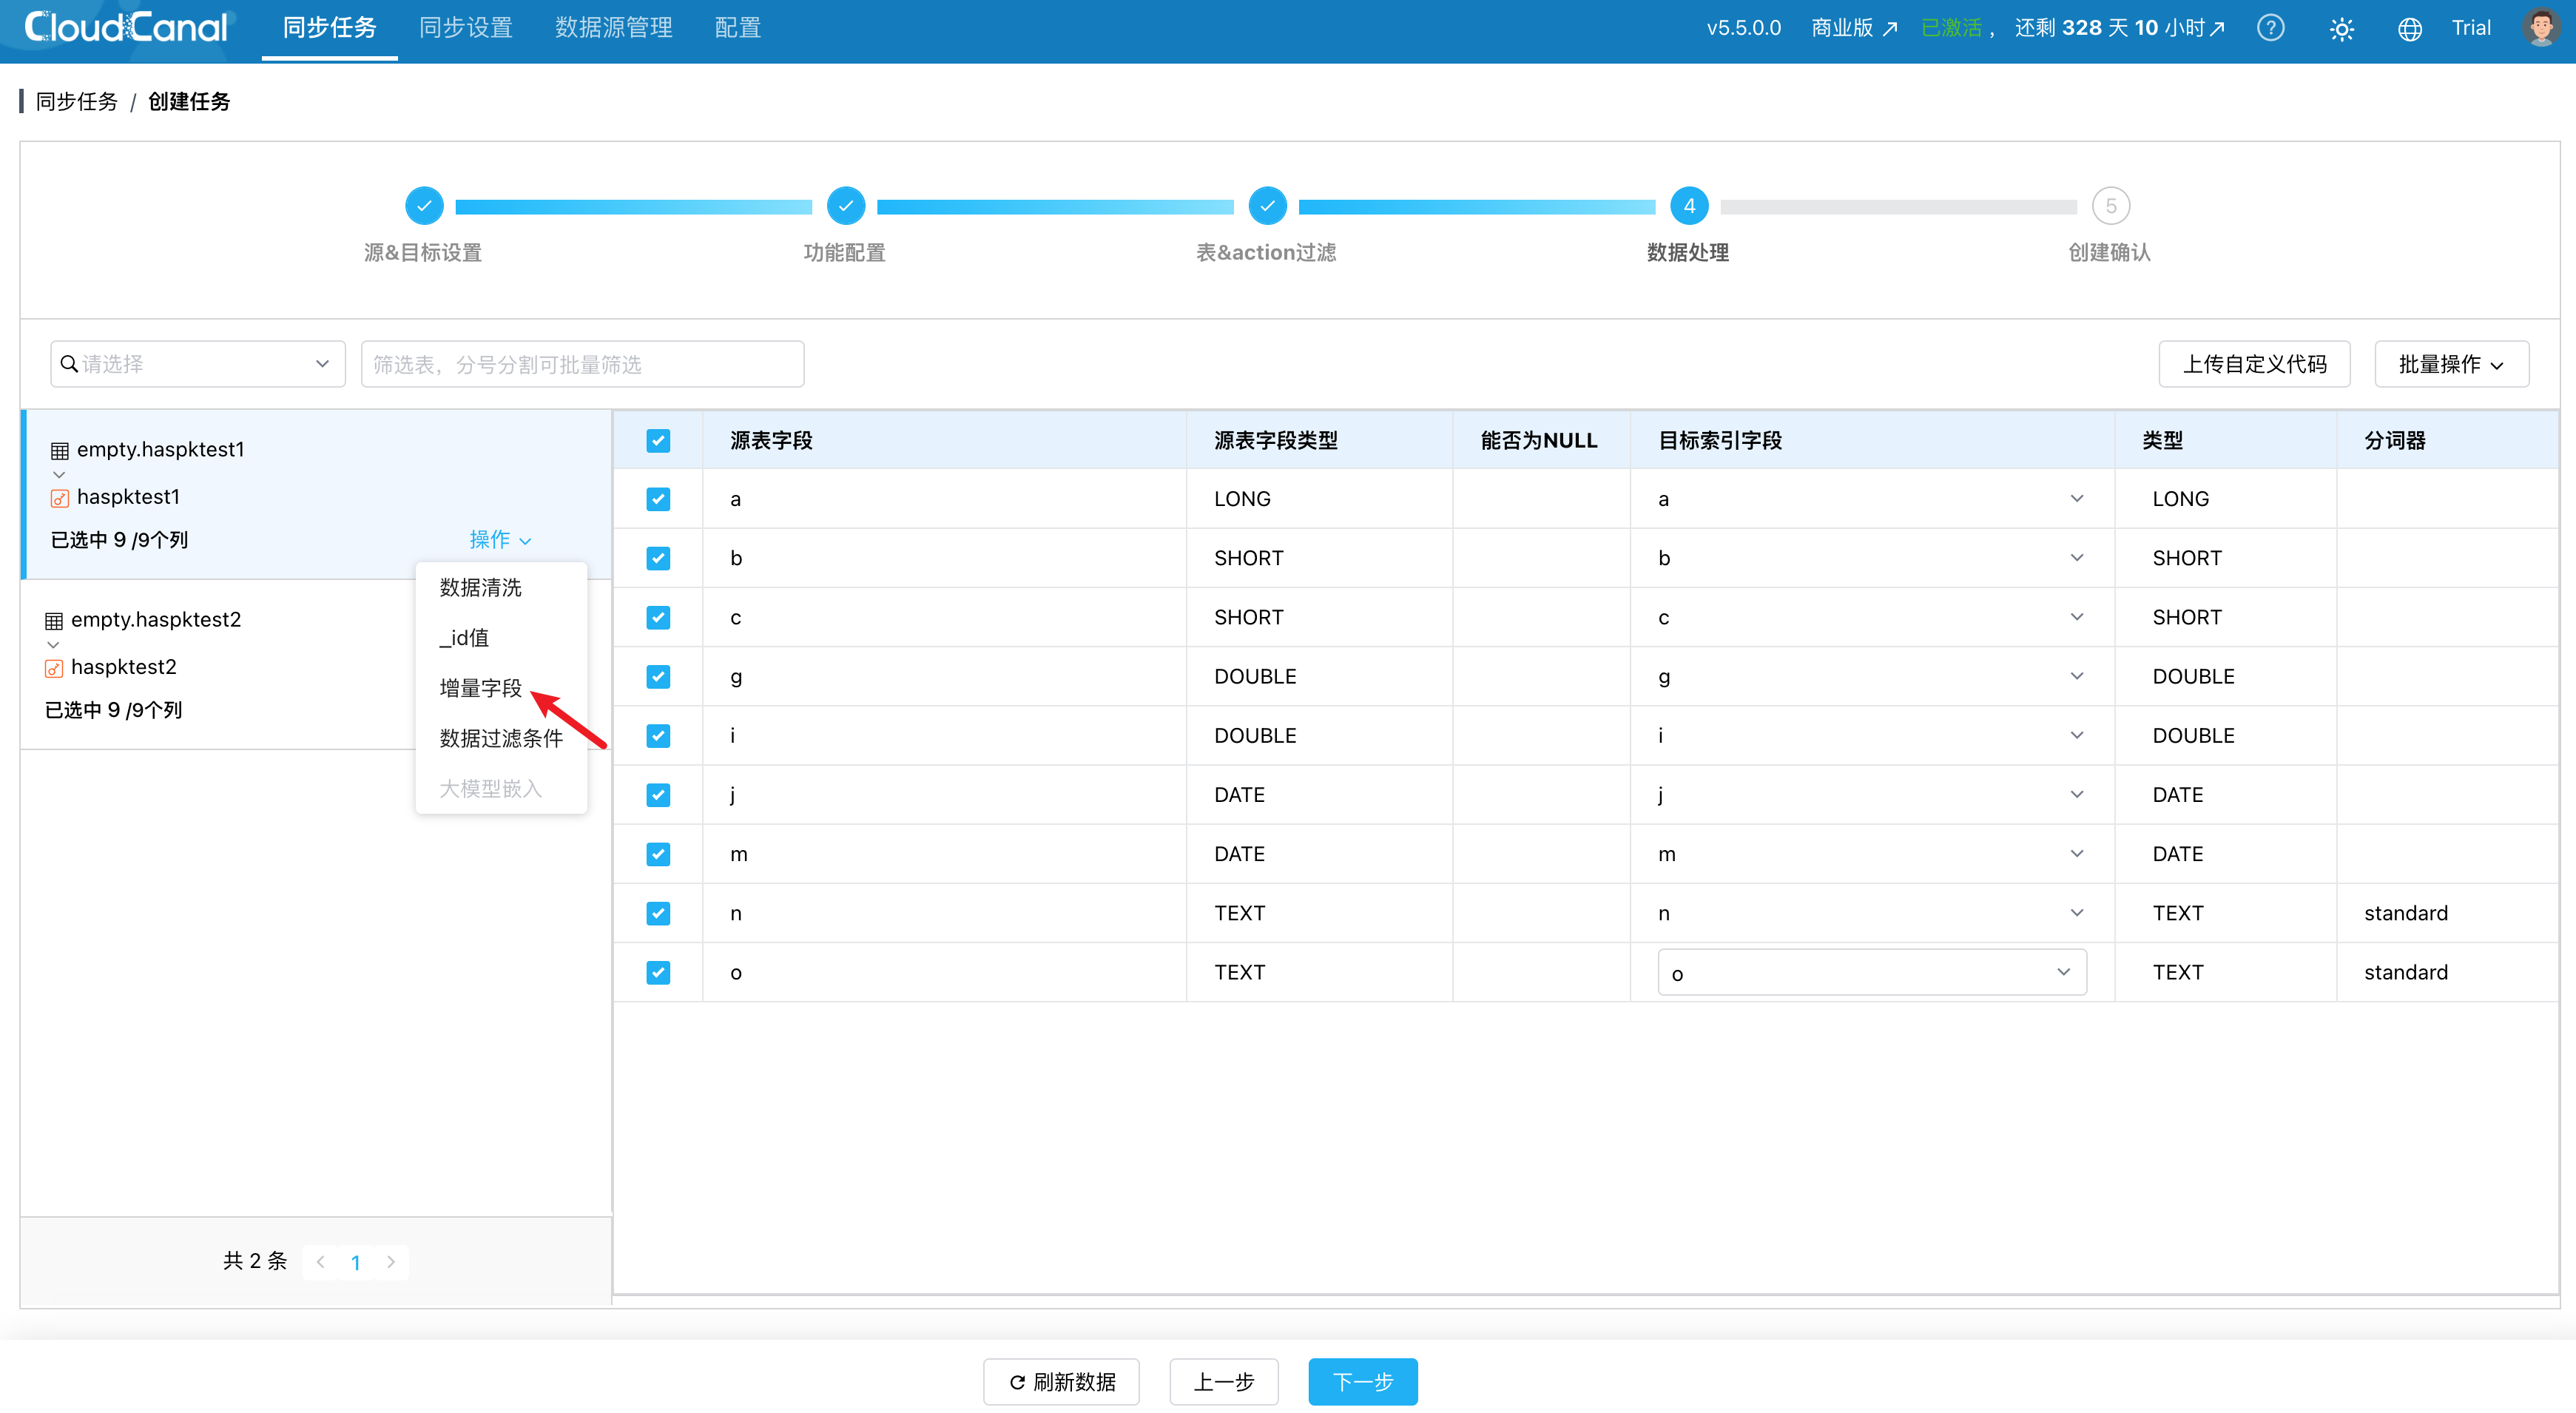Click the user avatar icon
The image size is (2576, 1413).
click(2541, 28)
